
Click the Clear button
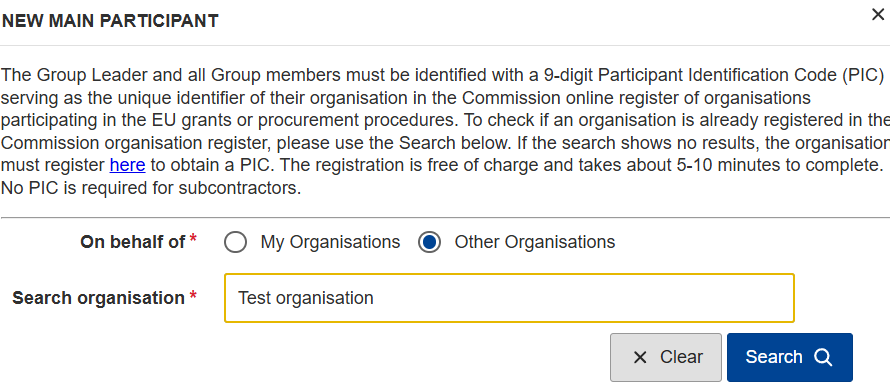(x=666, y=357)
